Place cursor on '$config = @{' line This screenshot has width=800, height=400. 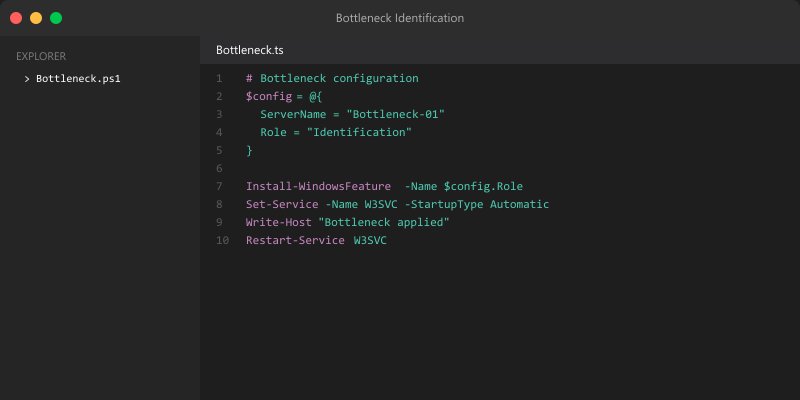284,96
